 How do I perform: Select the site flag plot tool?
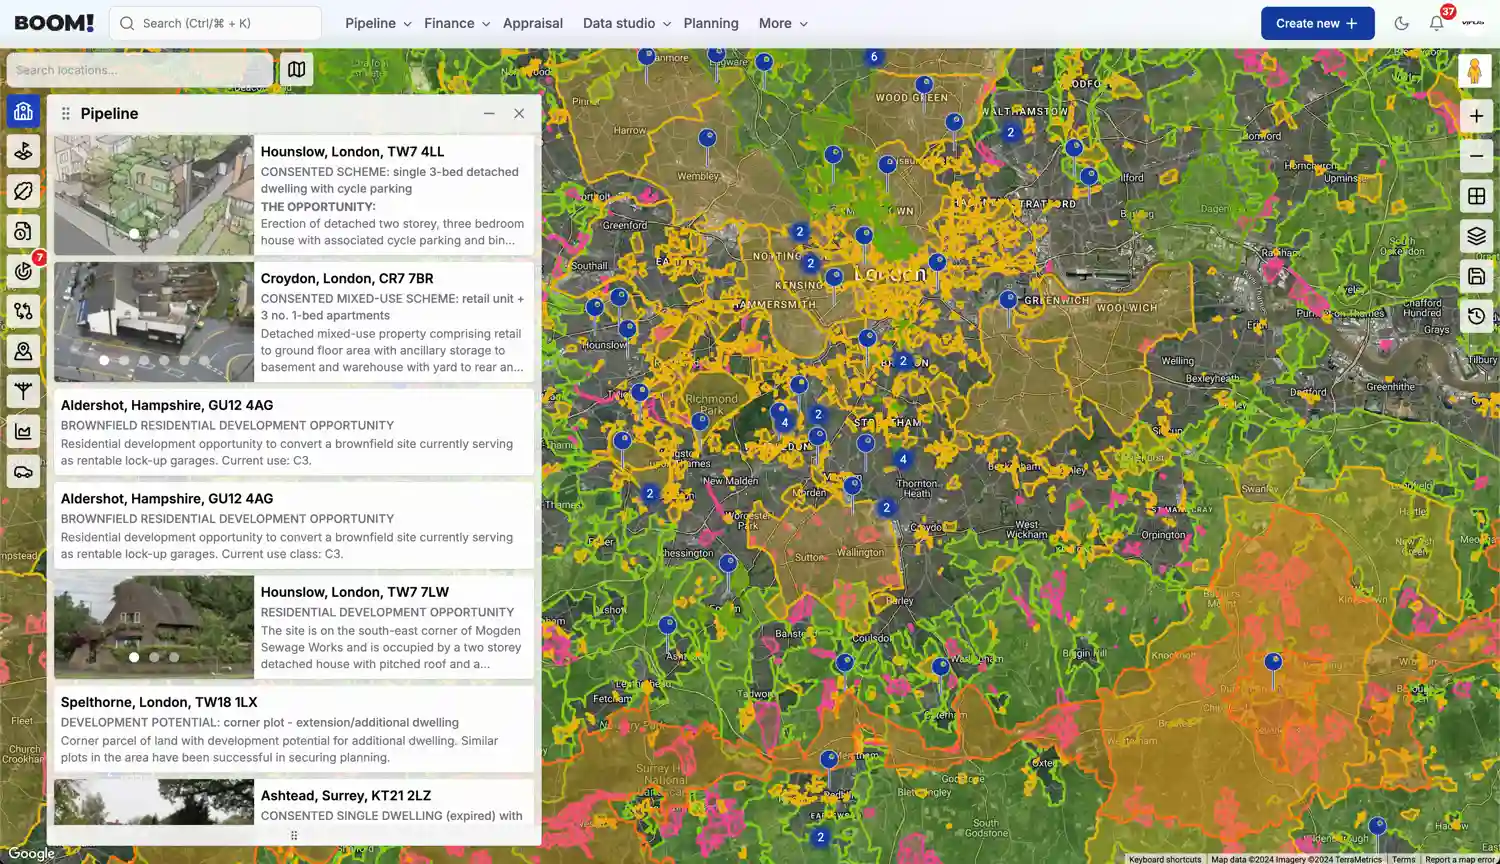tap(23, 151)
